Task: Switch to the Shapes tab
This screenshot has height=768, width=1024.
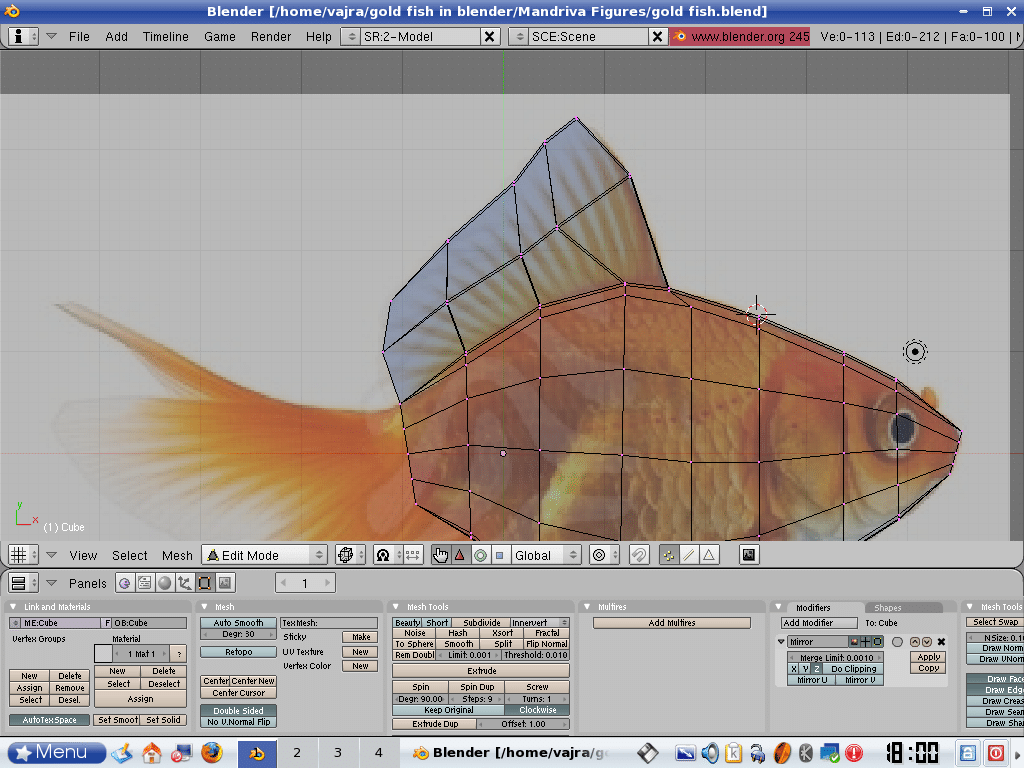Action: tap(887, 607)
